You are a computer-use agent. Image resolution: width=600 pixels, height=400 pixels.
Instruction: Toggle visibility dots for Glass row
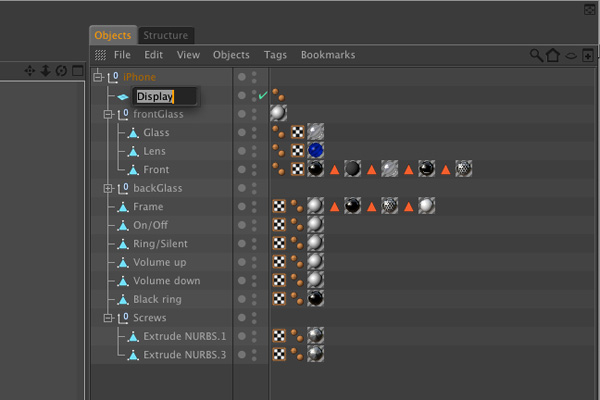(x=254, y=132)
